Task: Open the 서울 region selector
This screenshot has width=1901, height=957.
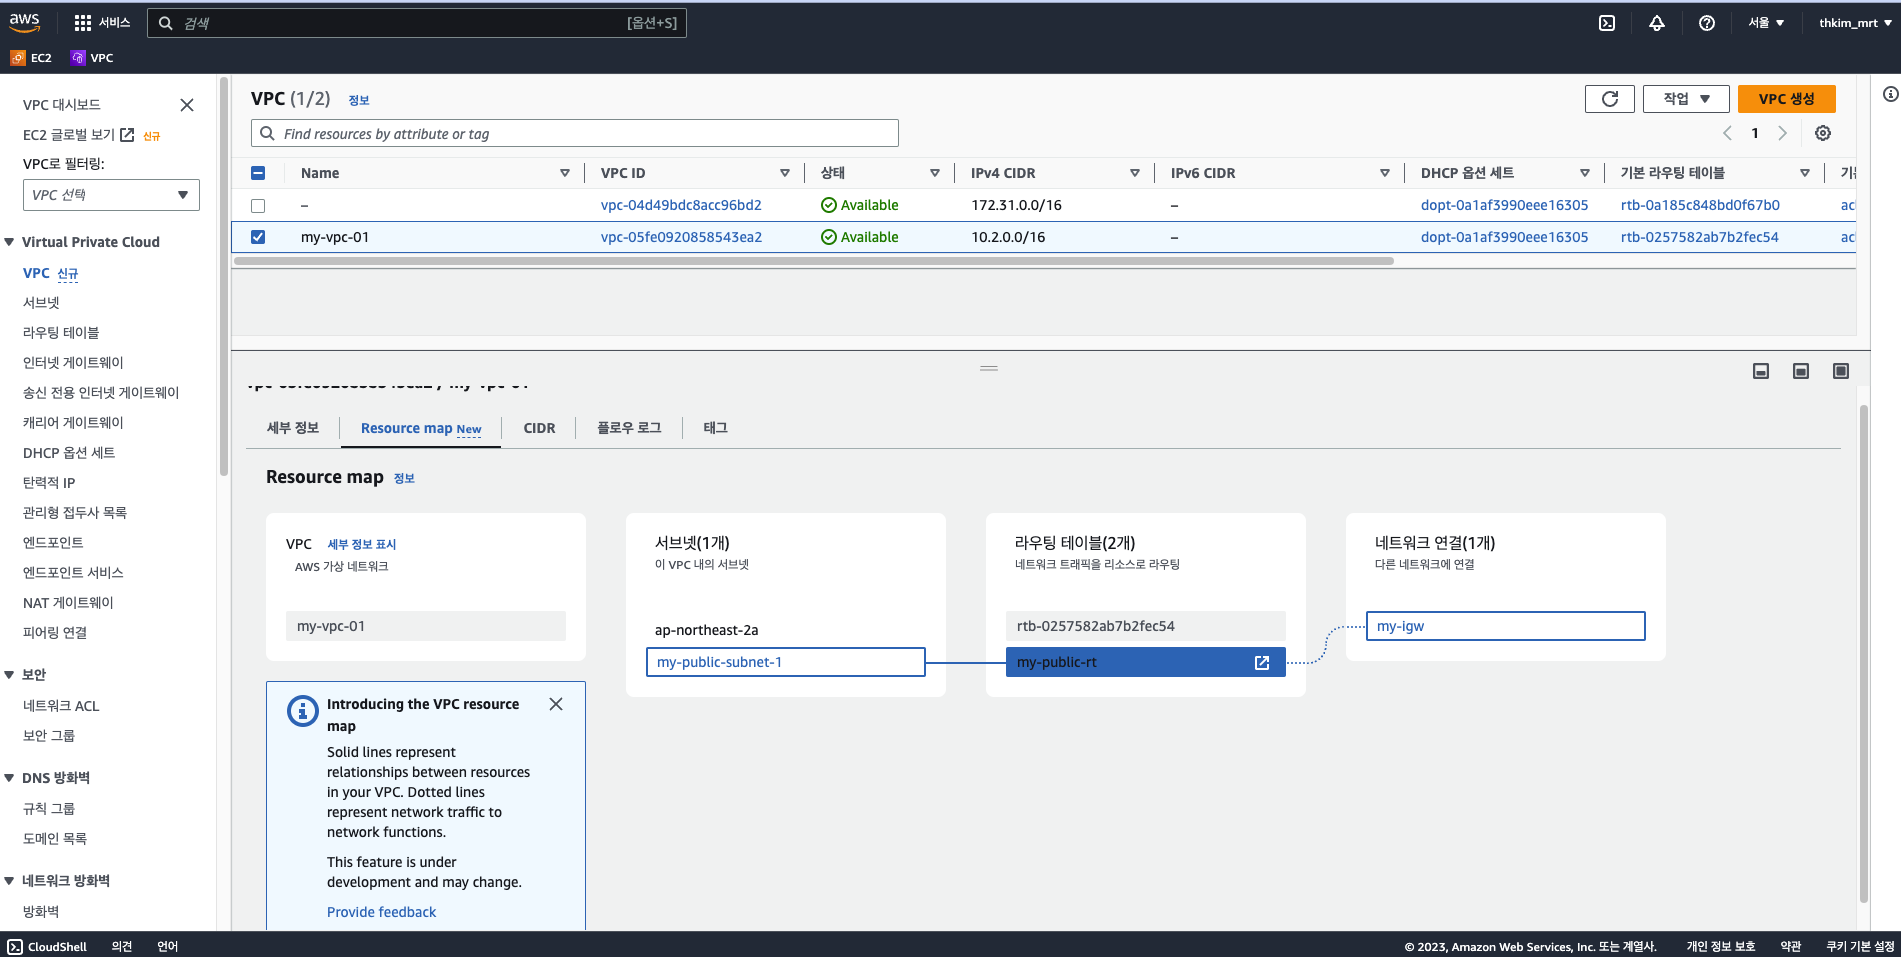Action: click(x=1766, y=23)
